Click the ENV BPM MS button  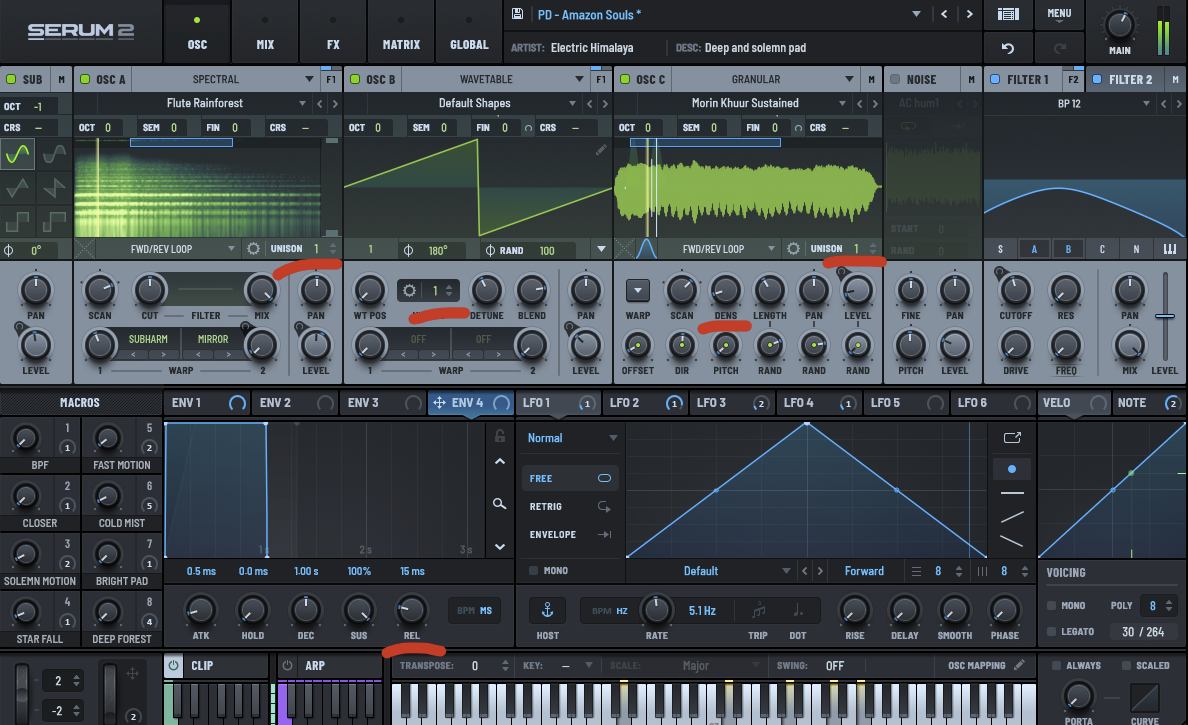(x=474, y=610)
